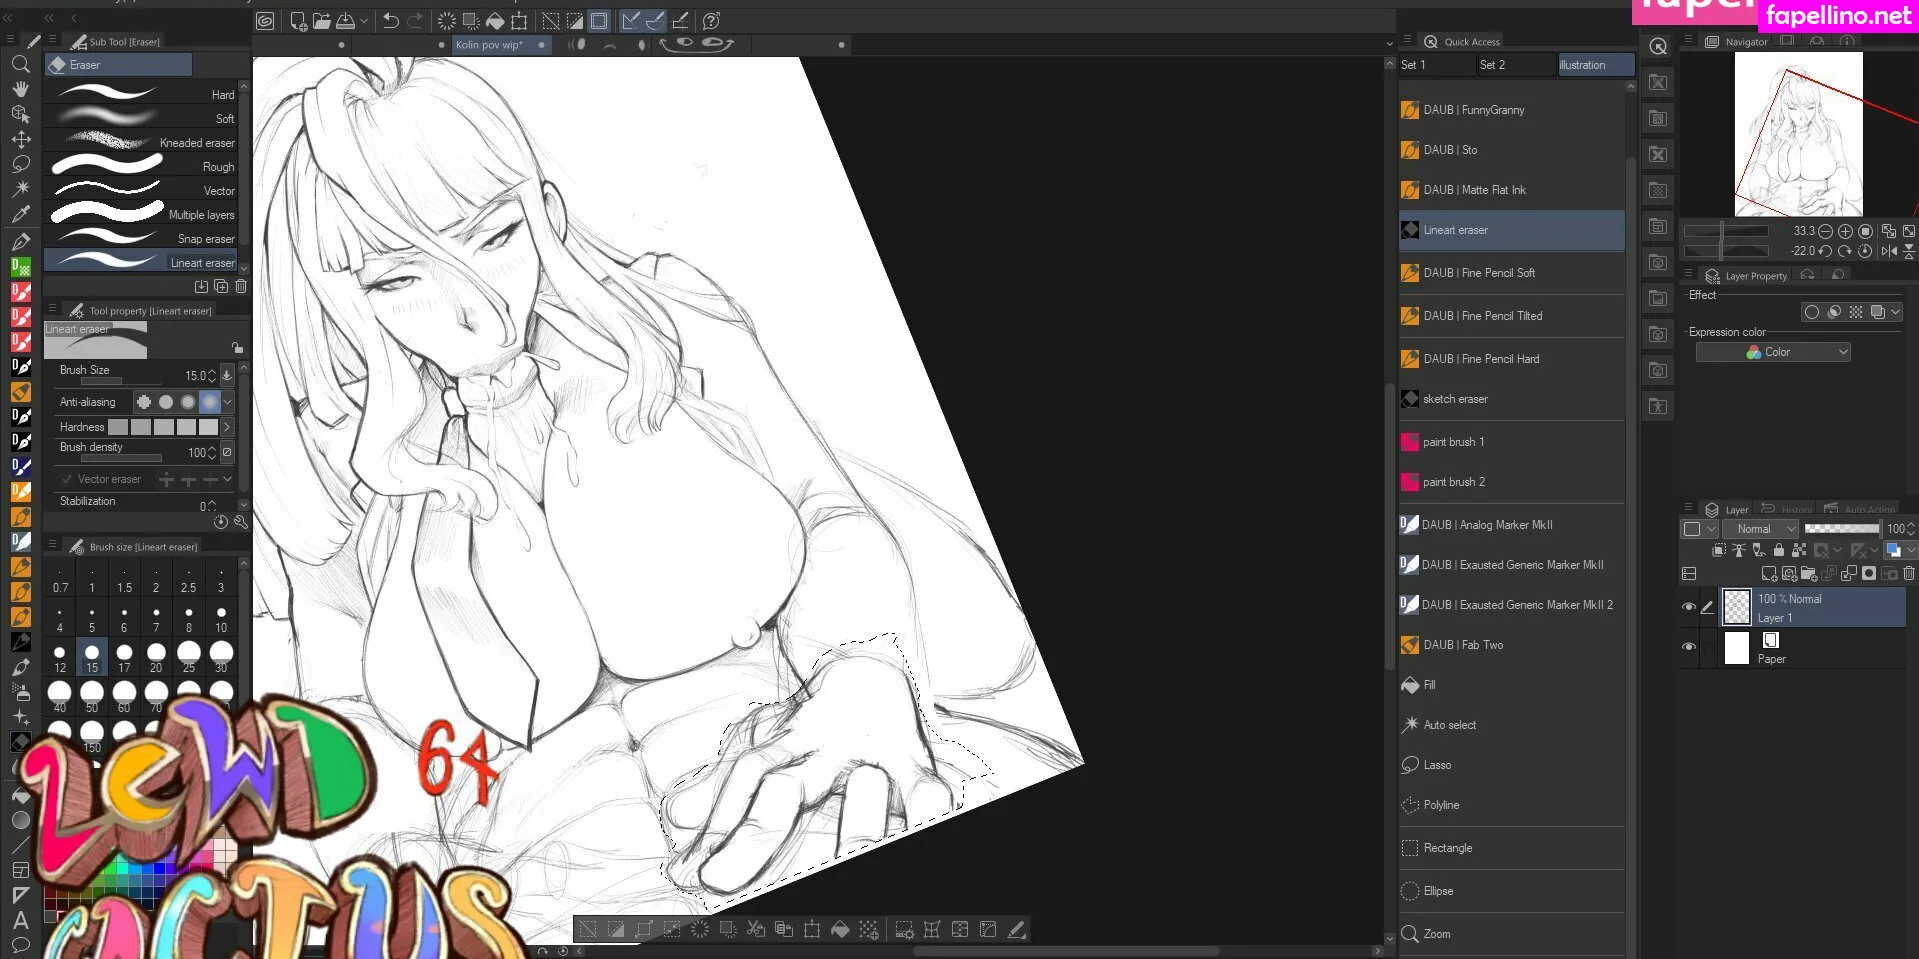Click the delete sub tool trash icon
Viewport: 1919px width, 959px height.
[241, 286]
